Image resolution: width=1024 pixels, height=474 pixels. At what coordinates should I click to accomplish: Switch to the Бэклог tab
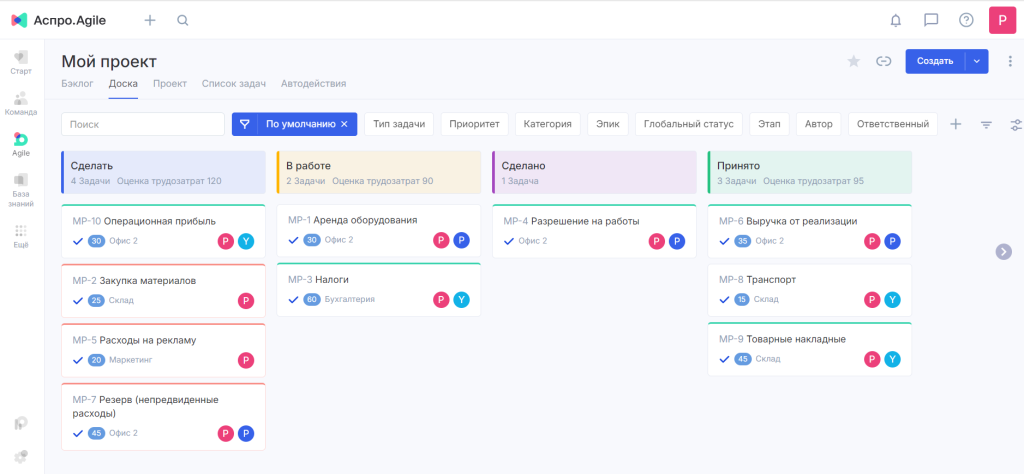pos(77,84)
